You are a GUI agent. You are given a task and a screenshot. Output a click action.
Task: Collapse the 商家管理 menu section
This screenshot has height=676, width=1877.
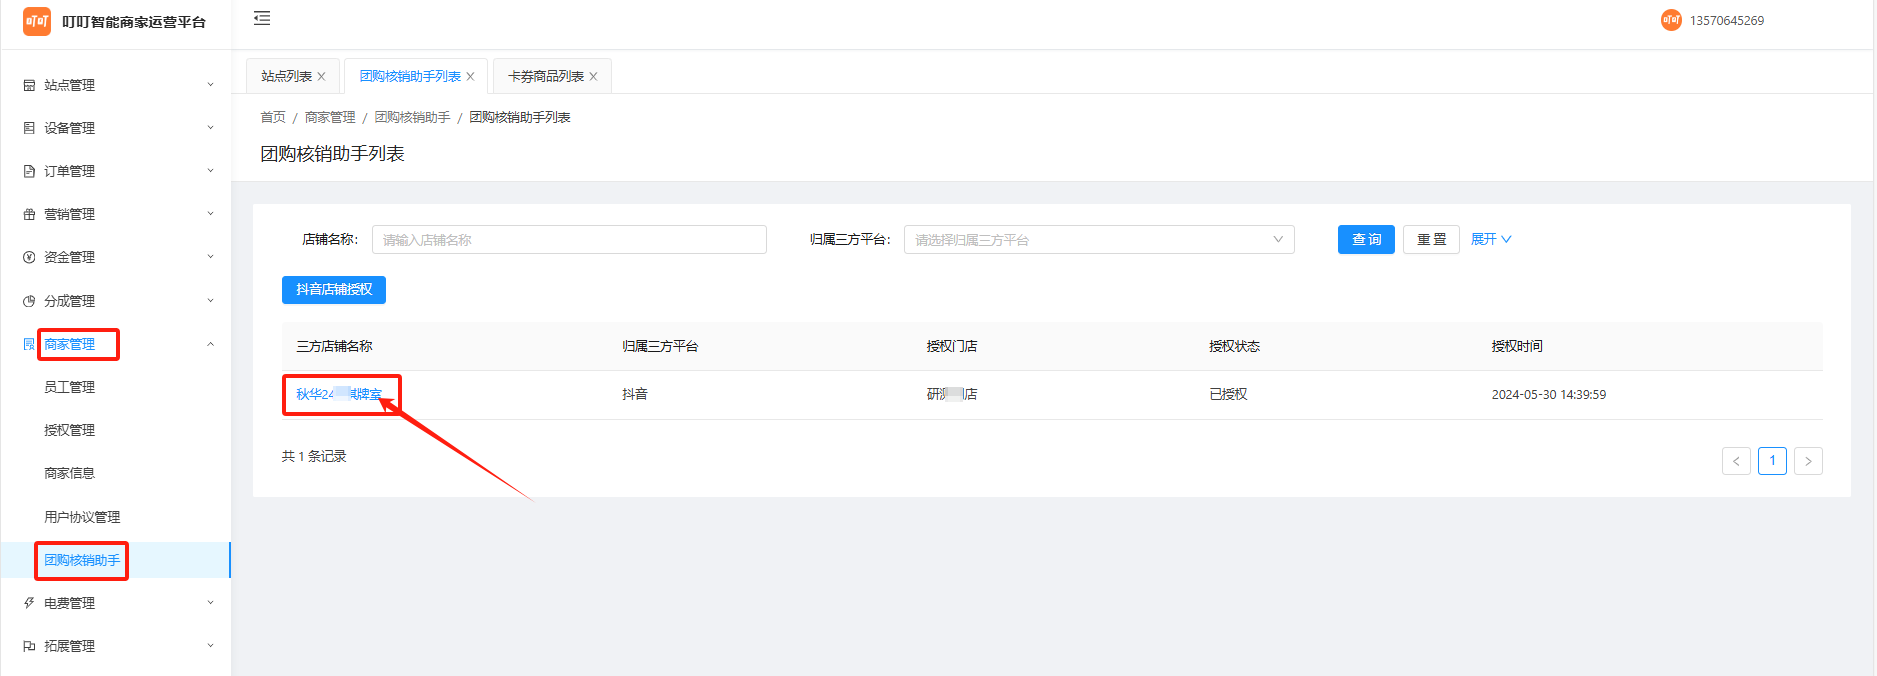click(x=118, y=344)
